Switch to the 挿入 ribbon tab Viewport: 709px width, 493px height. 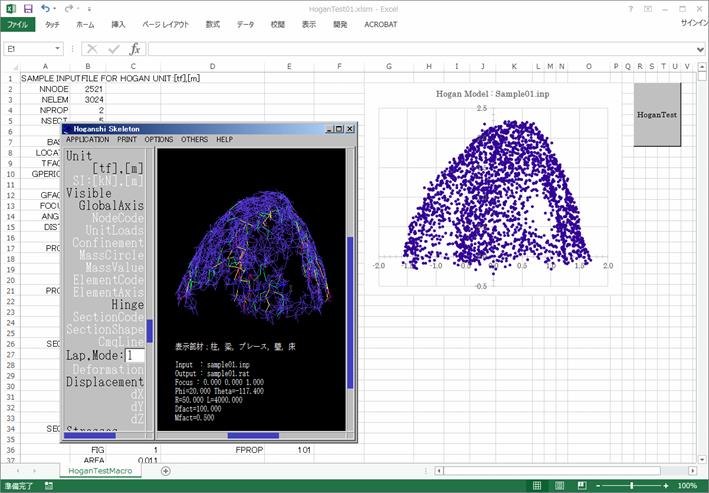click(x=118, y=24)
